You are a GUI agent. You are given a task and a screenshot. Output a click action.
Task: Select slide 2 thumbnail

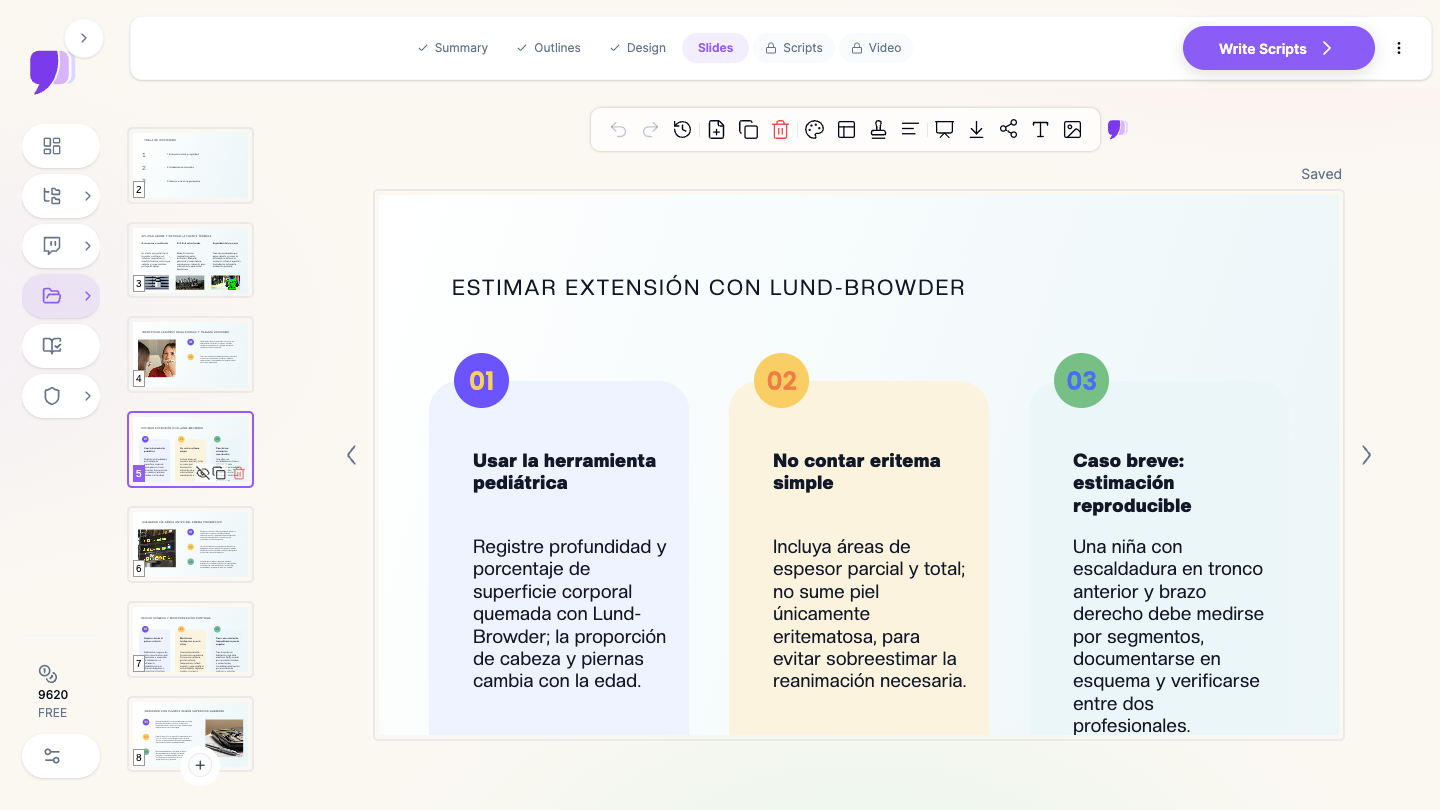191,165
